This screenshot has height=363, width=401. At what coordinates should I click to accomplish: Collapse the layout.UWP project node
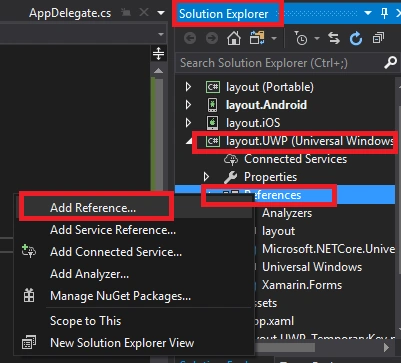189,141
